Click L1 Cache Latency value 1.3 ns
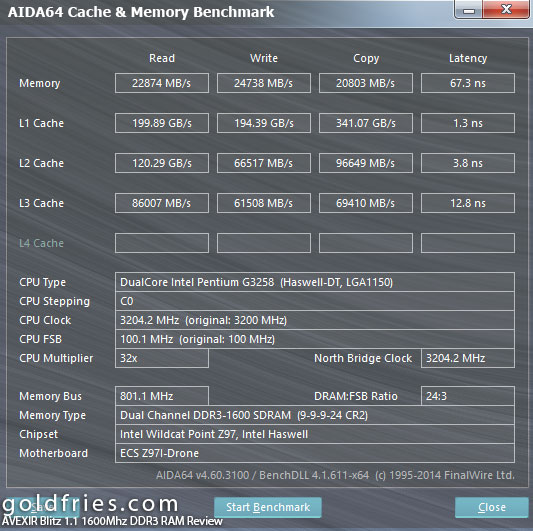Image resolution: width=533 pixels, height=531 pixels. coord(468,123)
